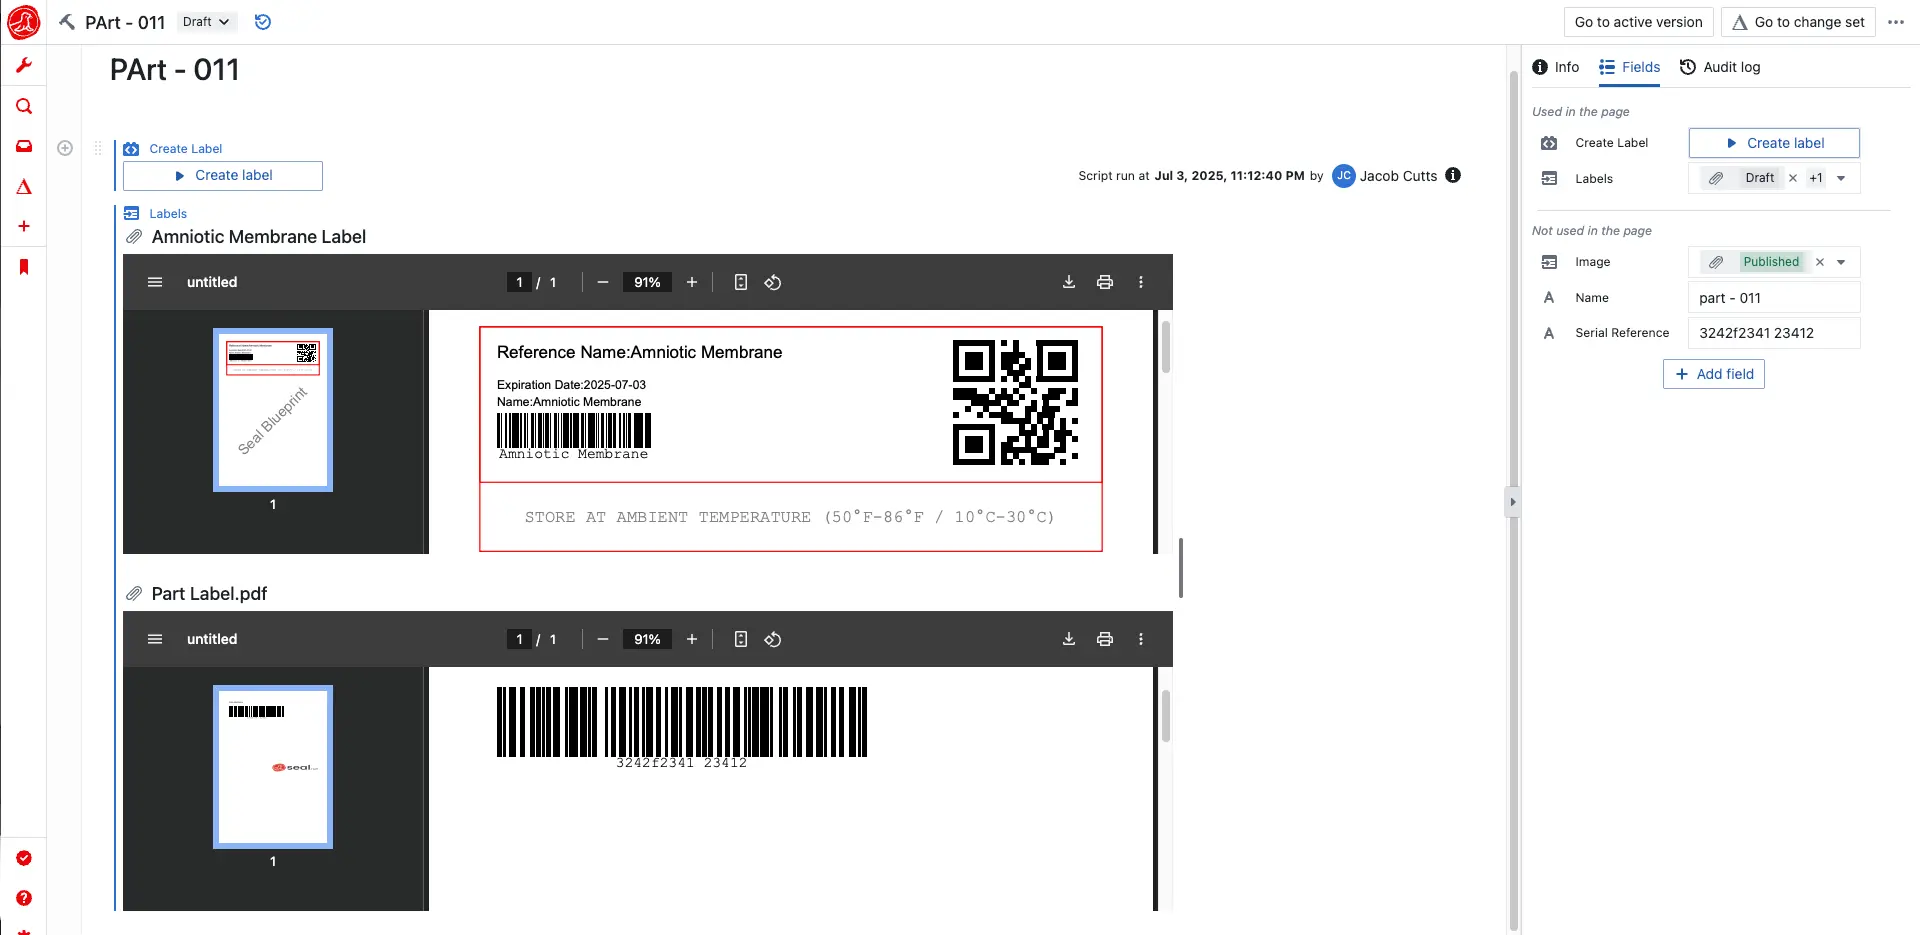Switch to the Audit log tab
This screenshot has height=935, width=1920.
(1720, 67)
